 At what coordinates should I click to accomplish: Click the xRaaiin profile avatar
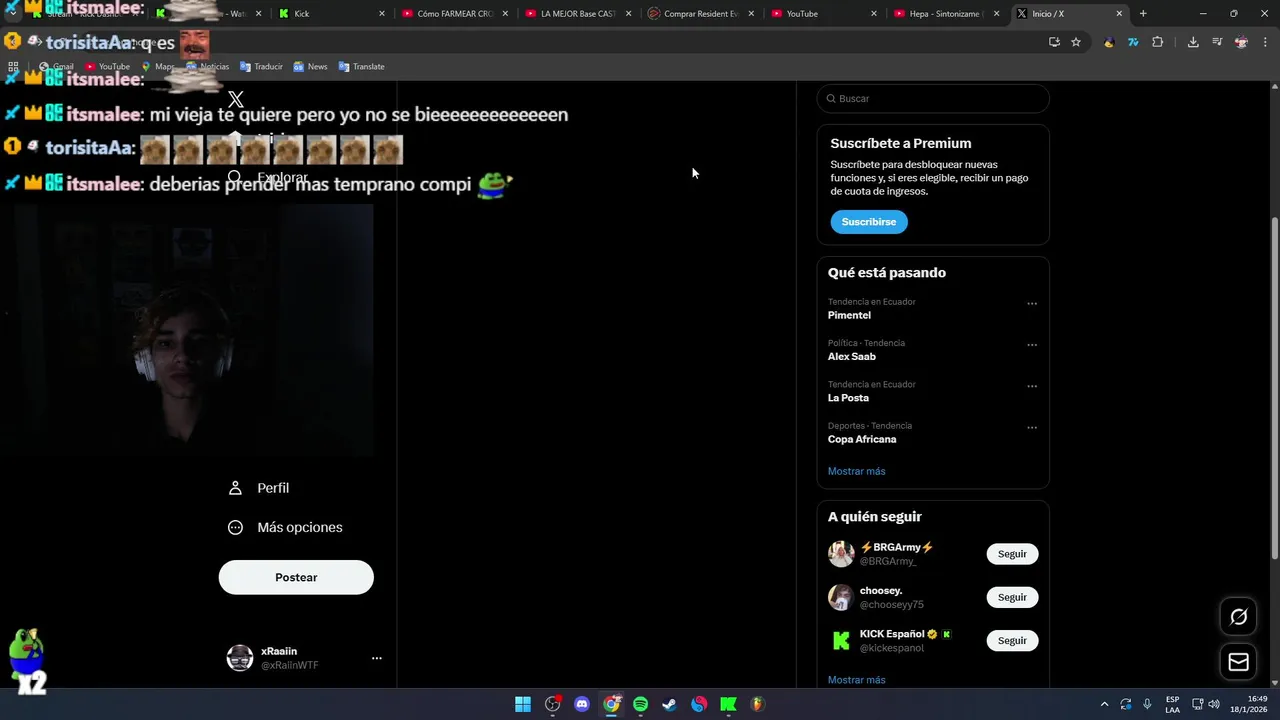coord(240,658)
